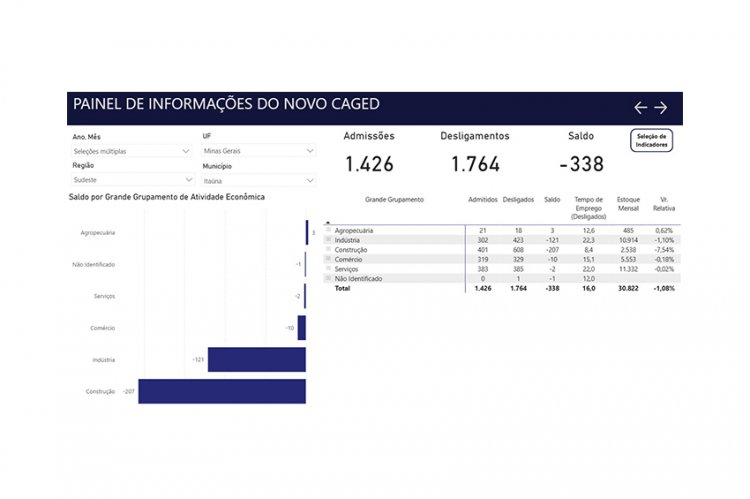Expand the Indústria row in table
The image size is (750, 499).
click(x=329, y=240)
